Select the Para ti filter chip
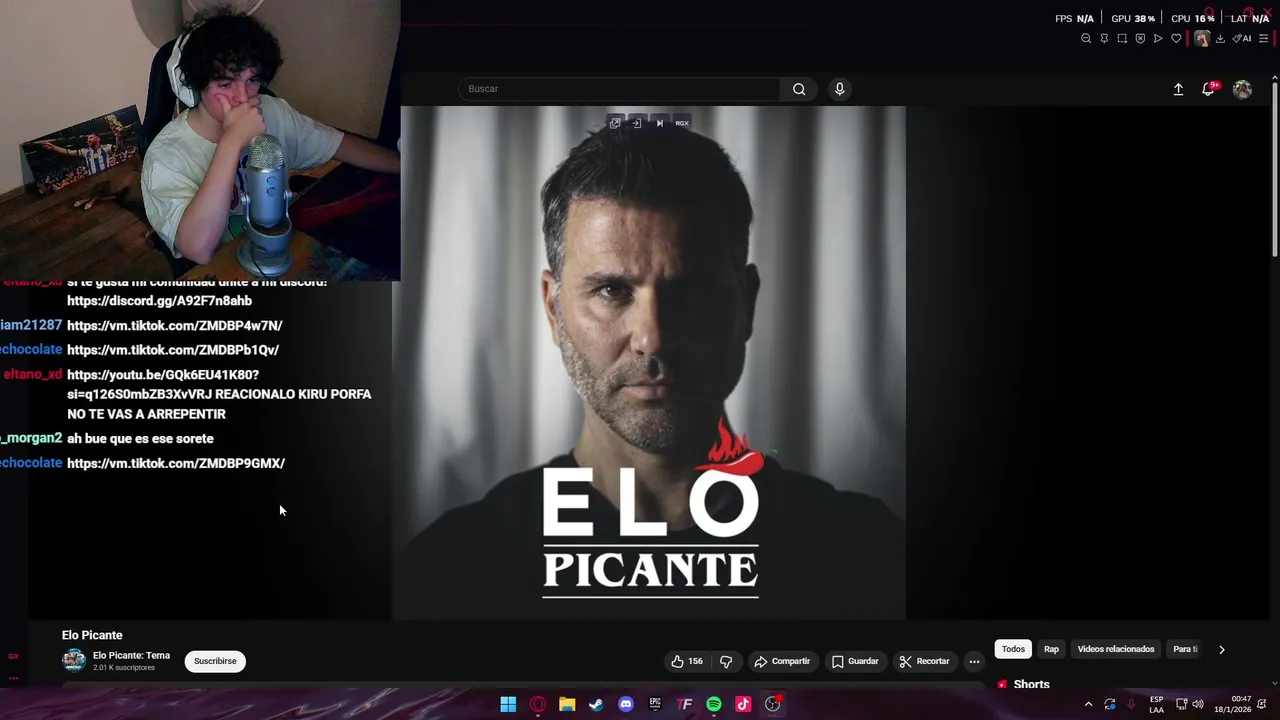This screenshot has height=720, width=1280. point(1185,649)
